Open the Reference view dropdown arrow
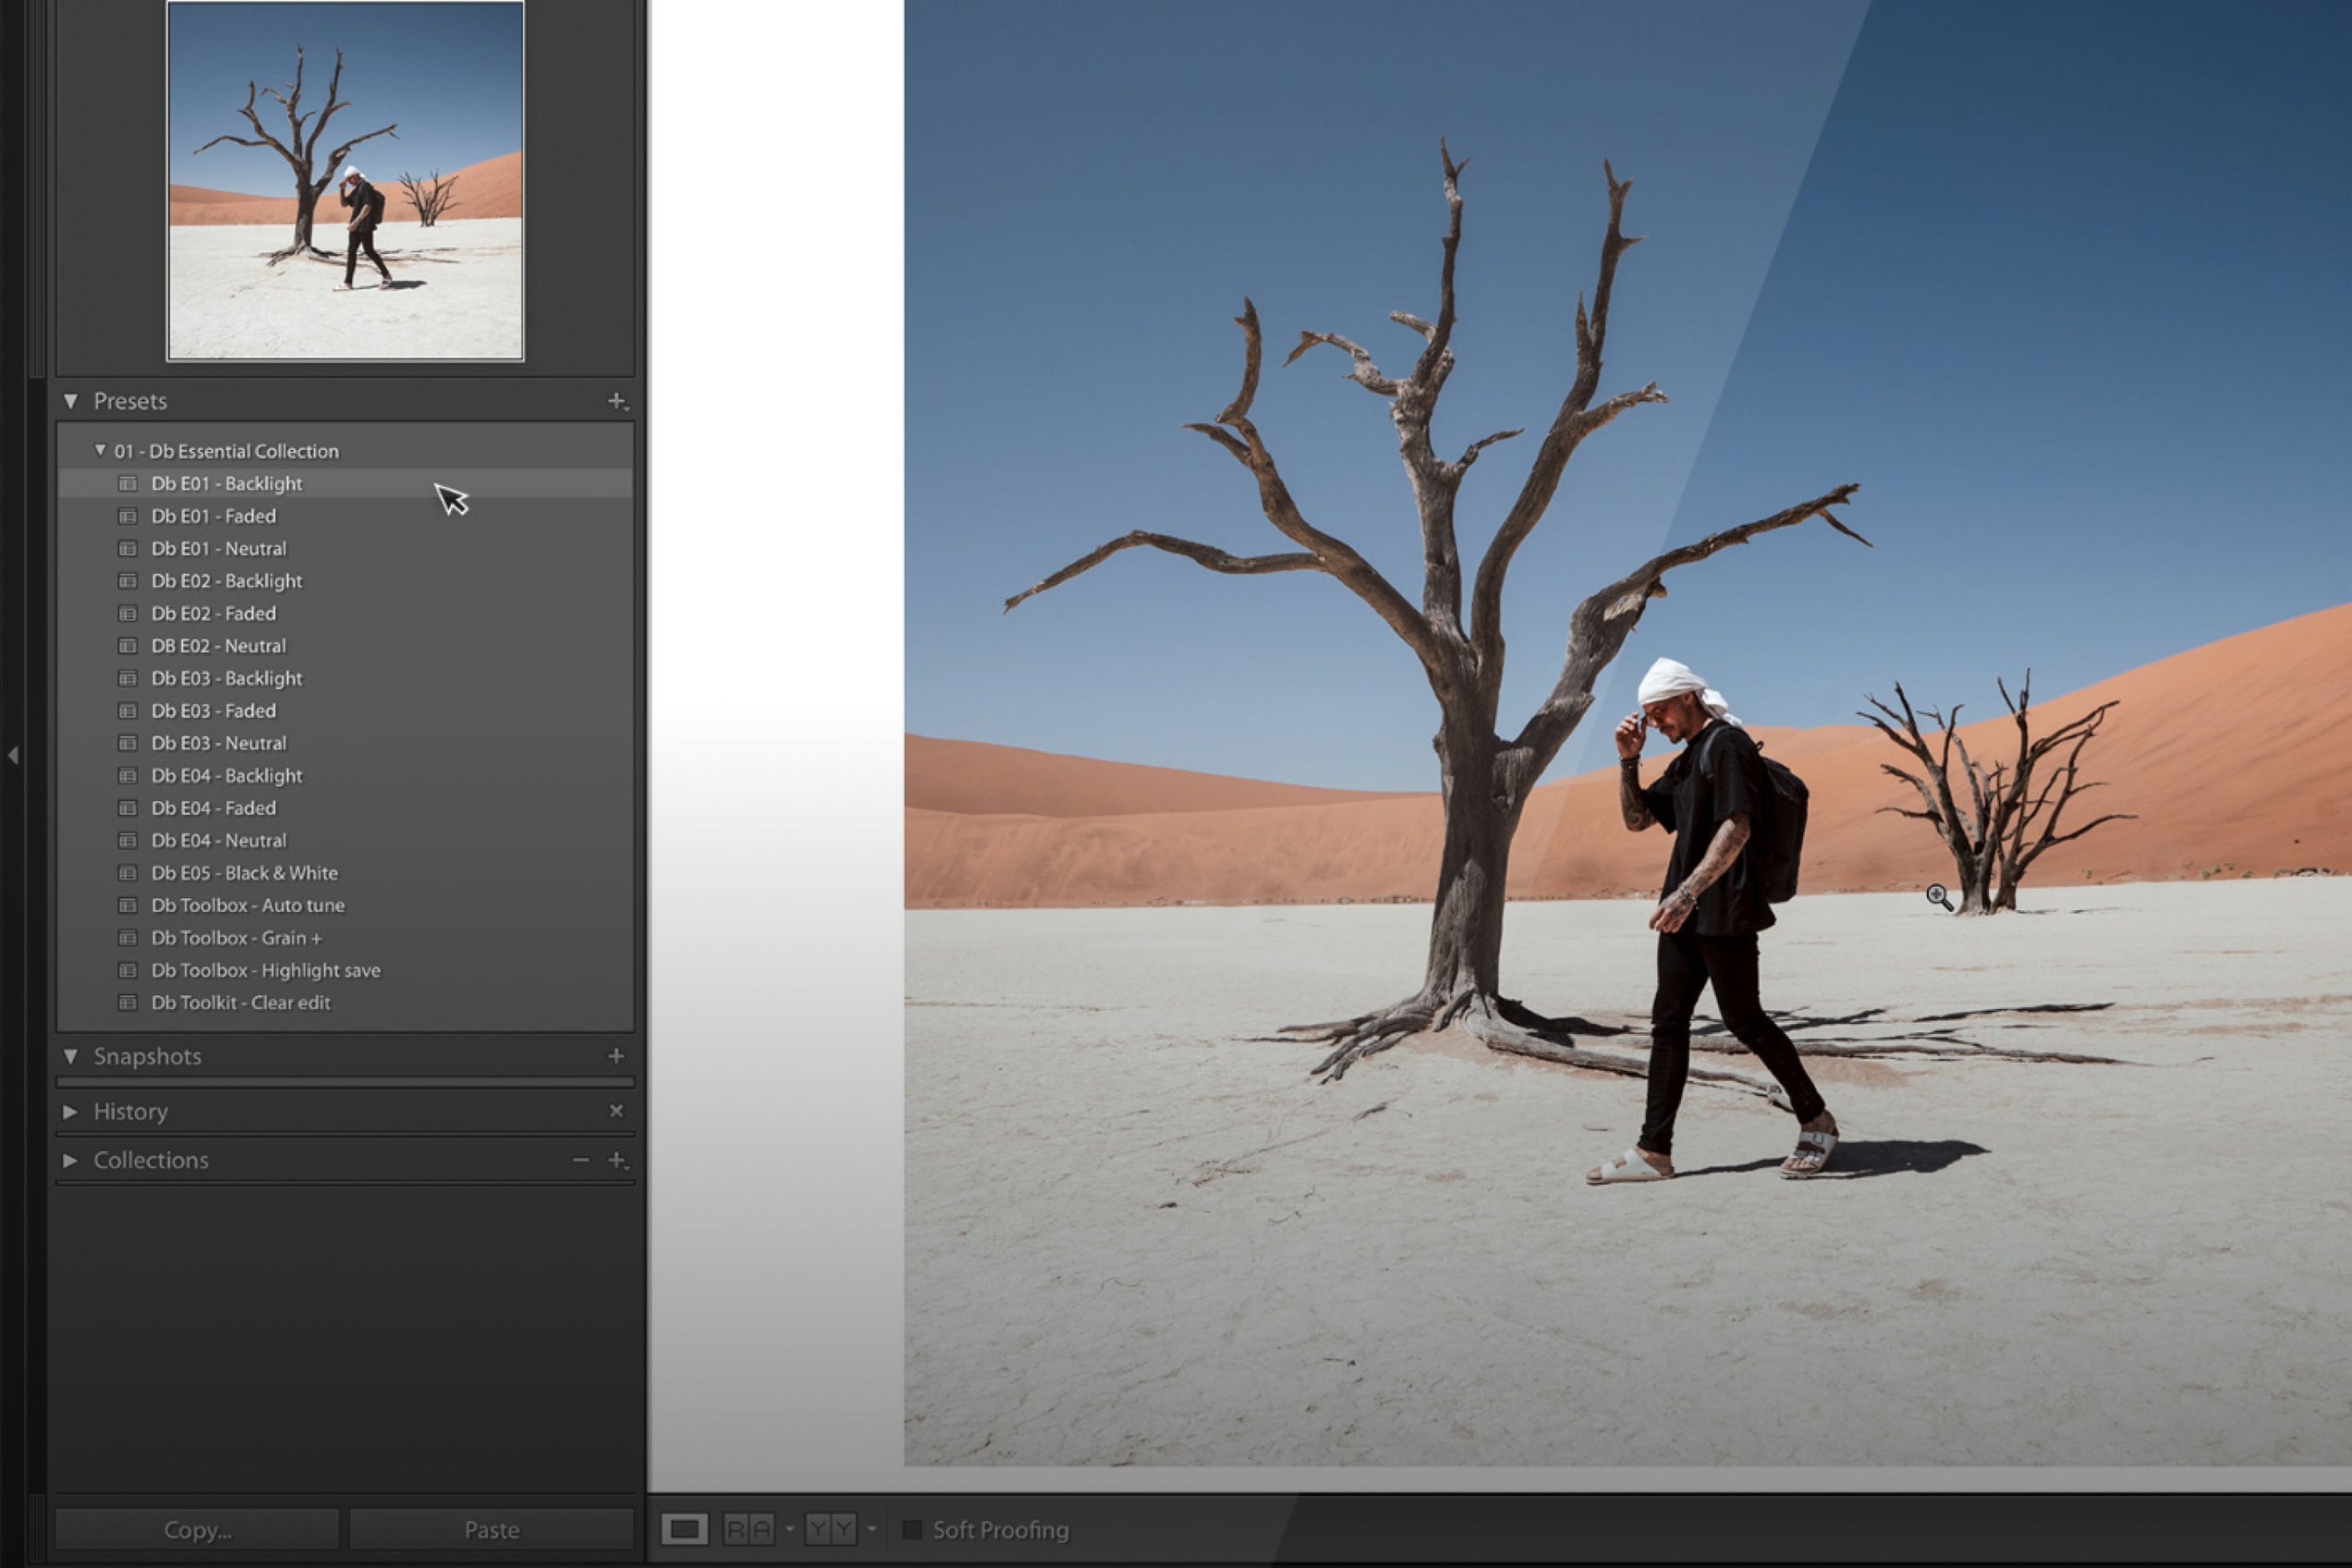The image size is (2352, 1568). click(789, 1529)
